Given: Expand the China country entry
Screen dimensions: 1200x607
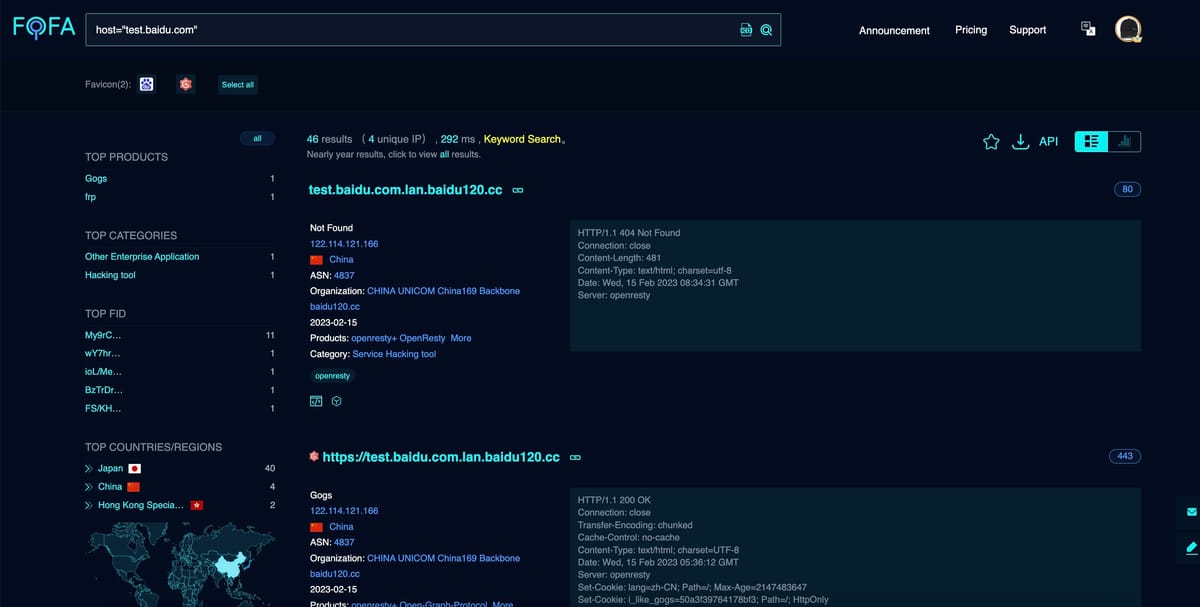Looking at the screenshot, I should tap(90, 486).
